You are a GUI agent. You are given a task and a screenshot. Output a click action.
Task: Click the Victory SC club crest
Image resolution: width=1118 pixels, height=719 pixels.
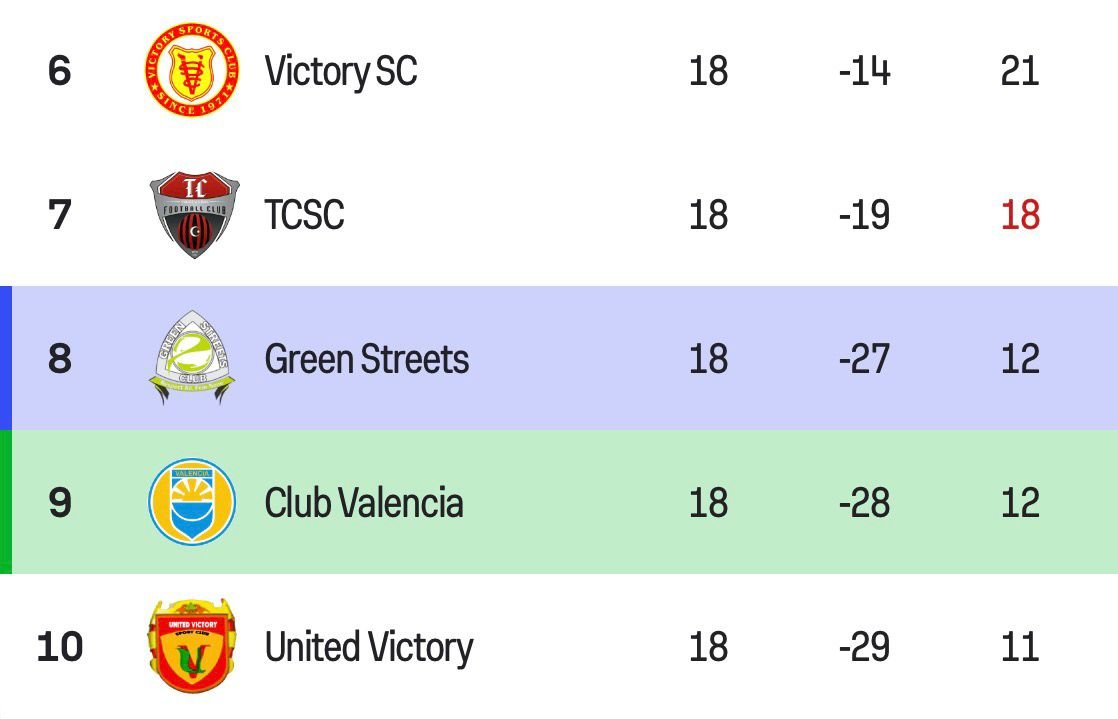click(x=192, y=70)
